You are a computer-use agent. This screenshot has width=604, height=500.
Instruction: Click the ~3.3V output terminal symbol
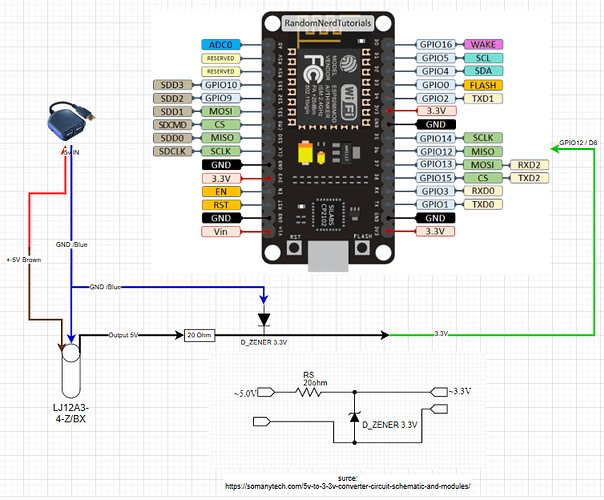[x=439, y=392]
